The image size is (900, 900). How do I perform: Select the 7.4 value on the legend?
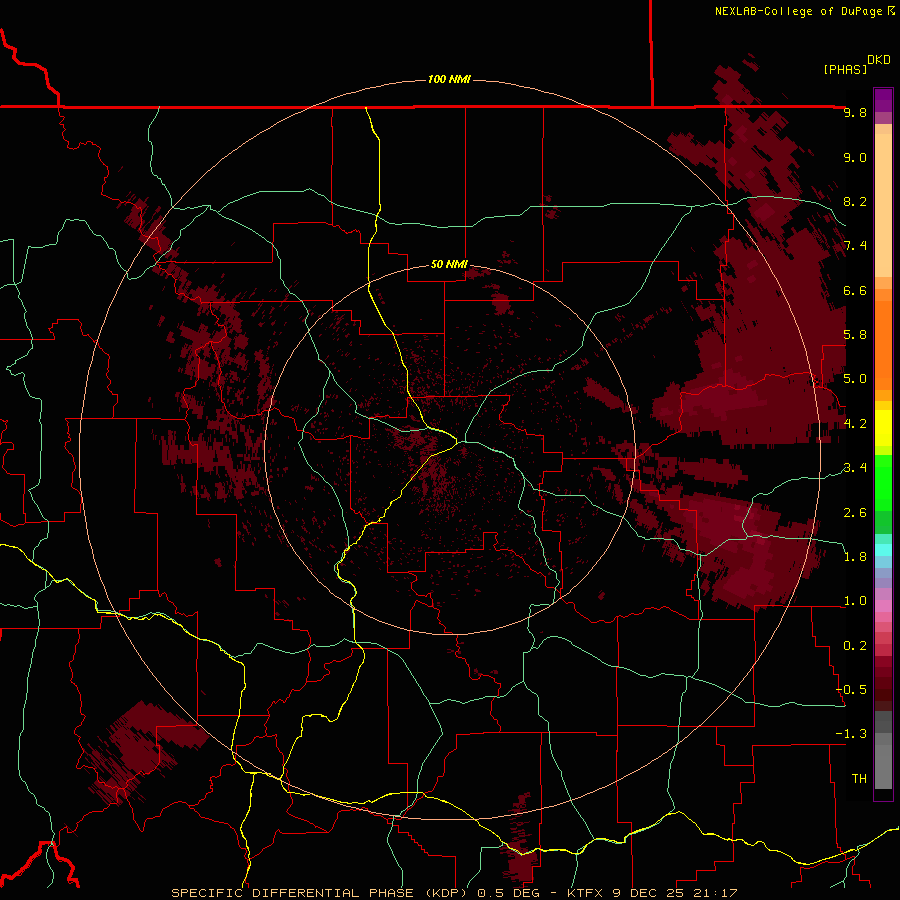855,246
